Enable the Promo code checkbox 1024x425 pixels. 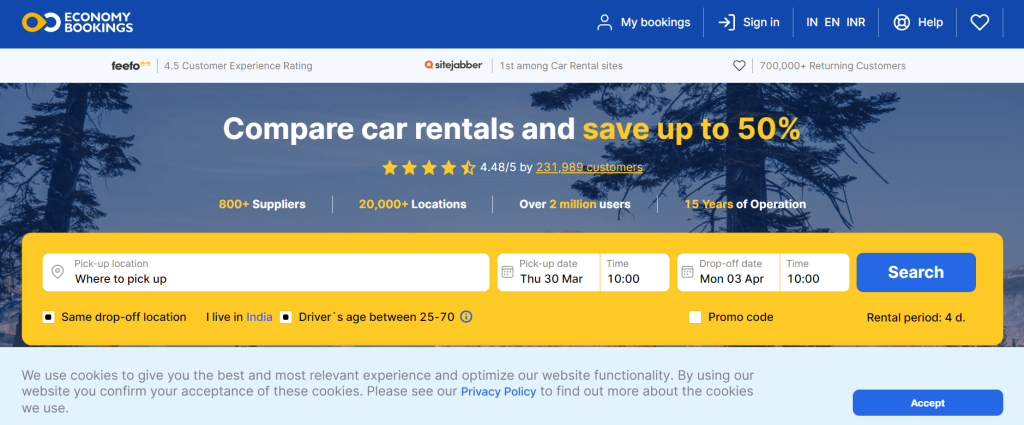695,317
